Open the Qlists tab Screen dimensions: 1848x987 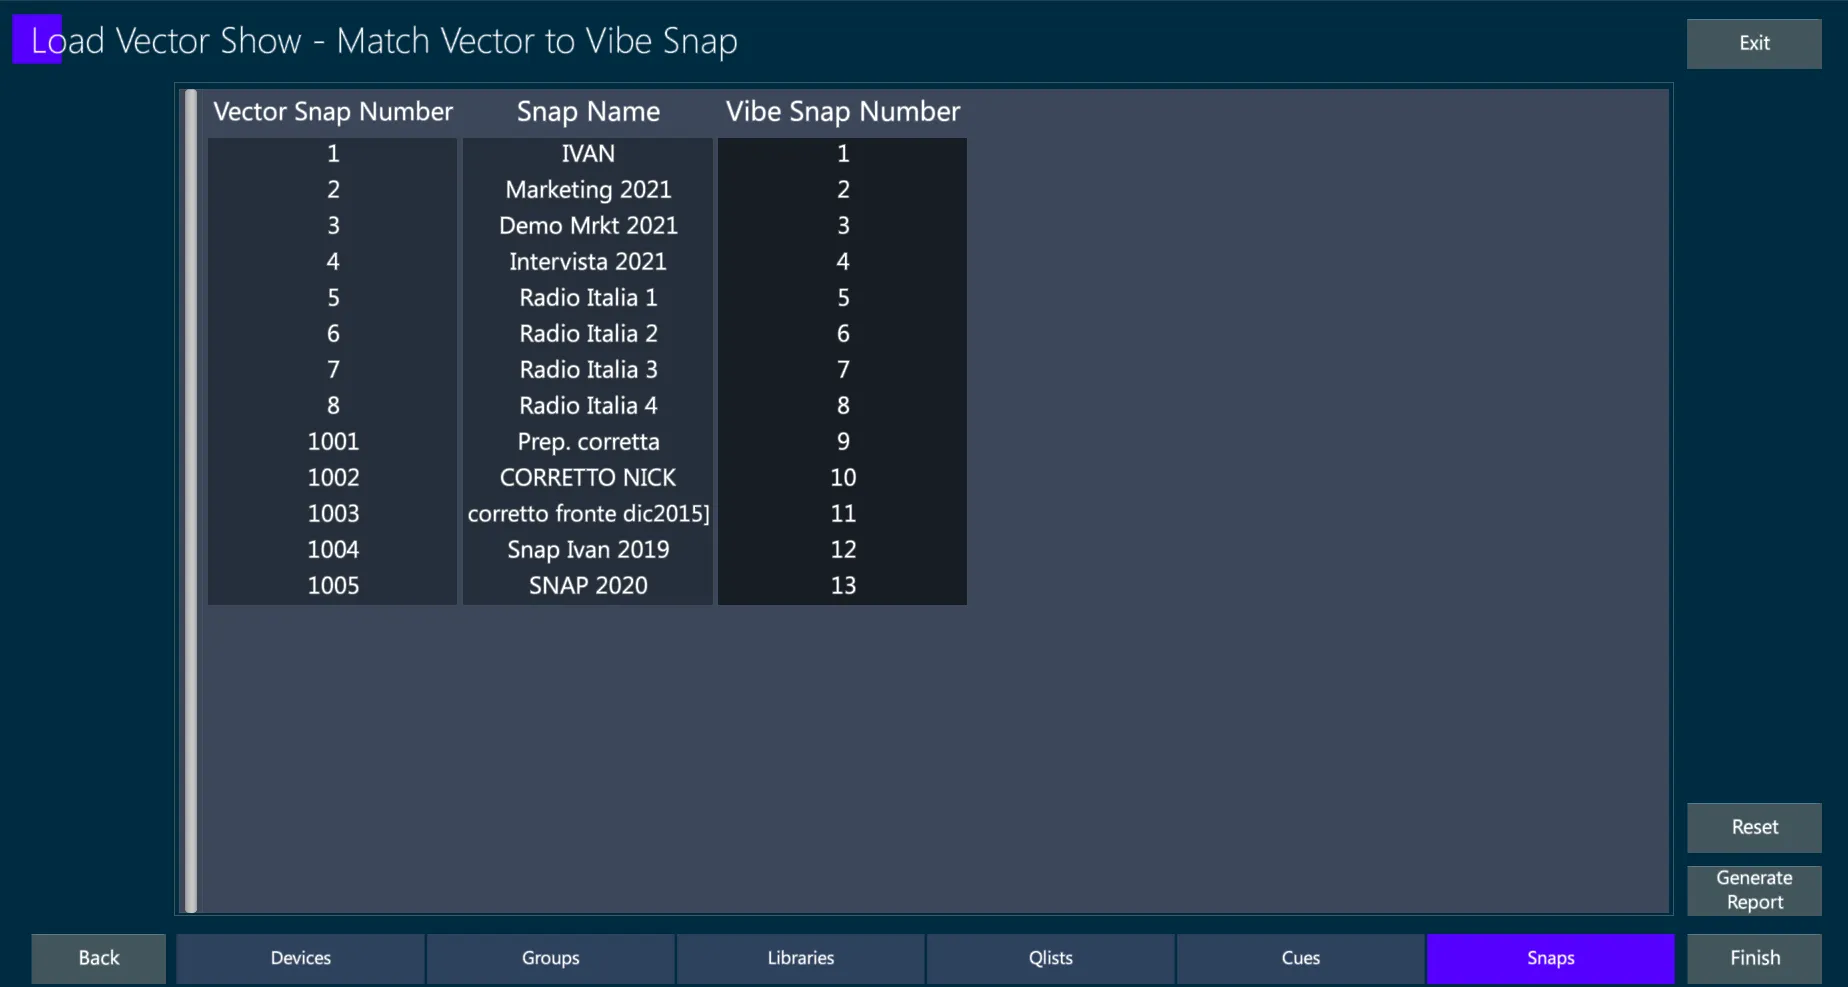[1051, 958]
